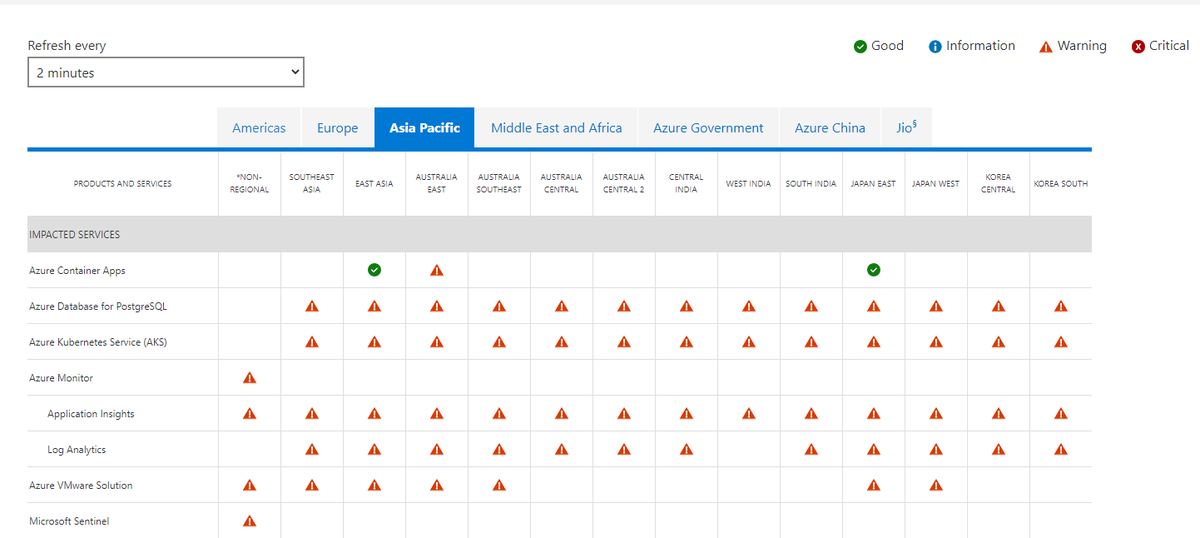Click the Microsoft Sentinel row label
Screen dimensions: 1200x538
[69, 521]
